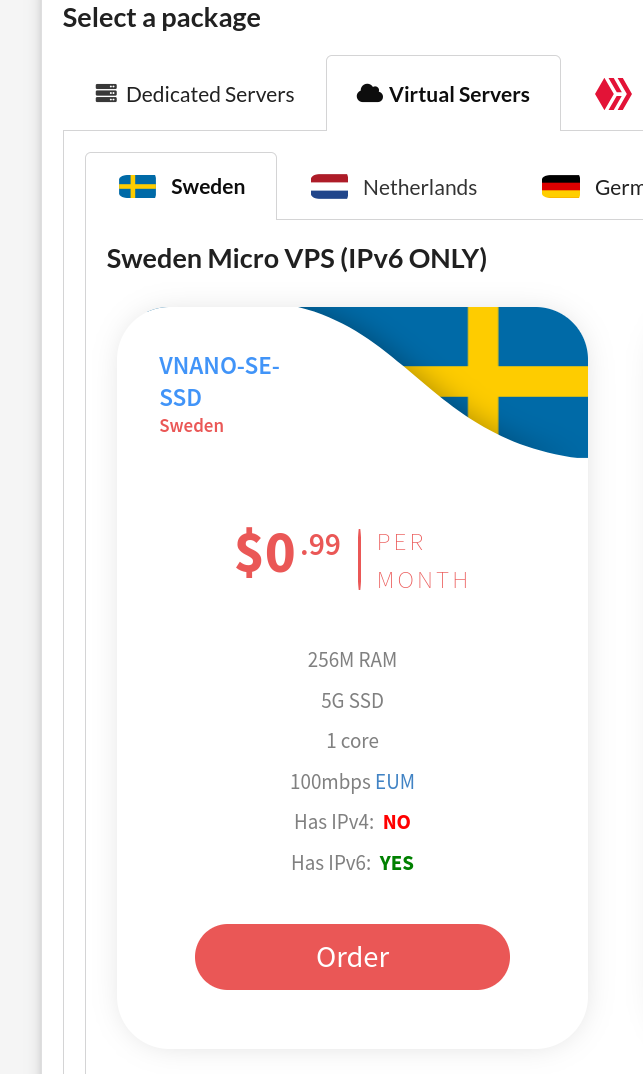Open the VNANO-SE-SSD package link

219,381
